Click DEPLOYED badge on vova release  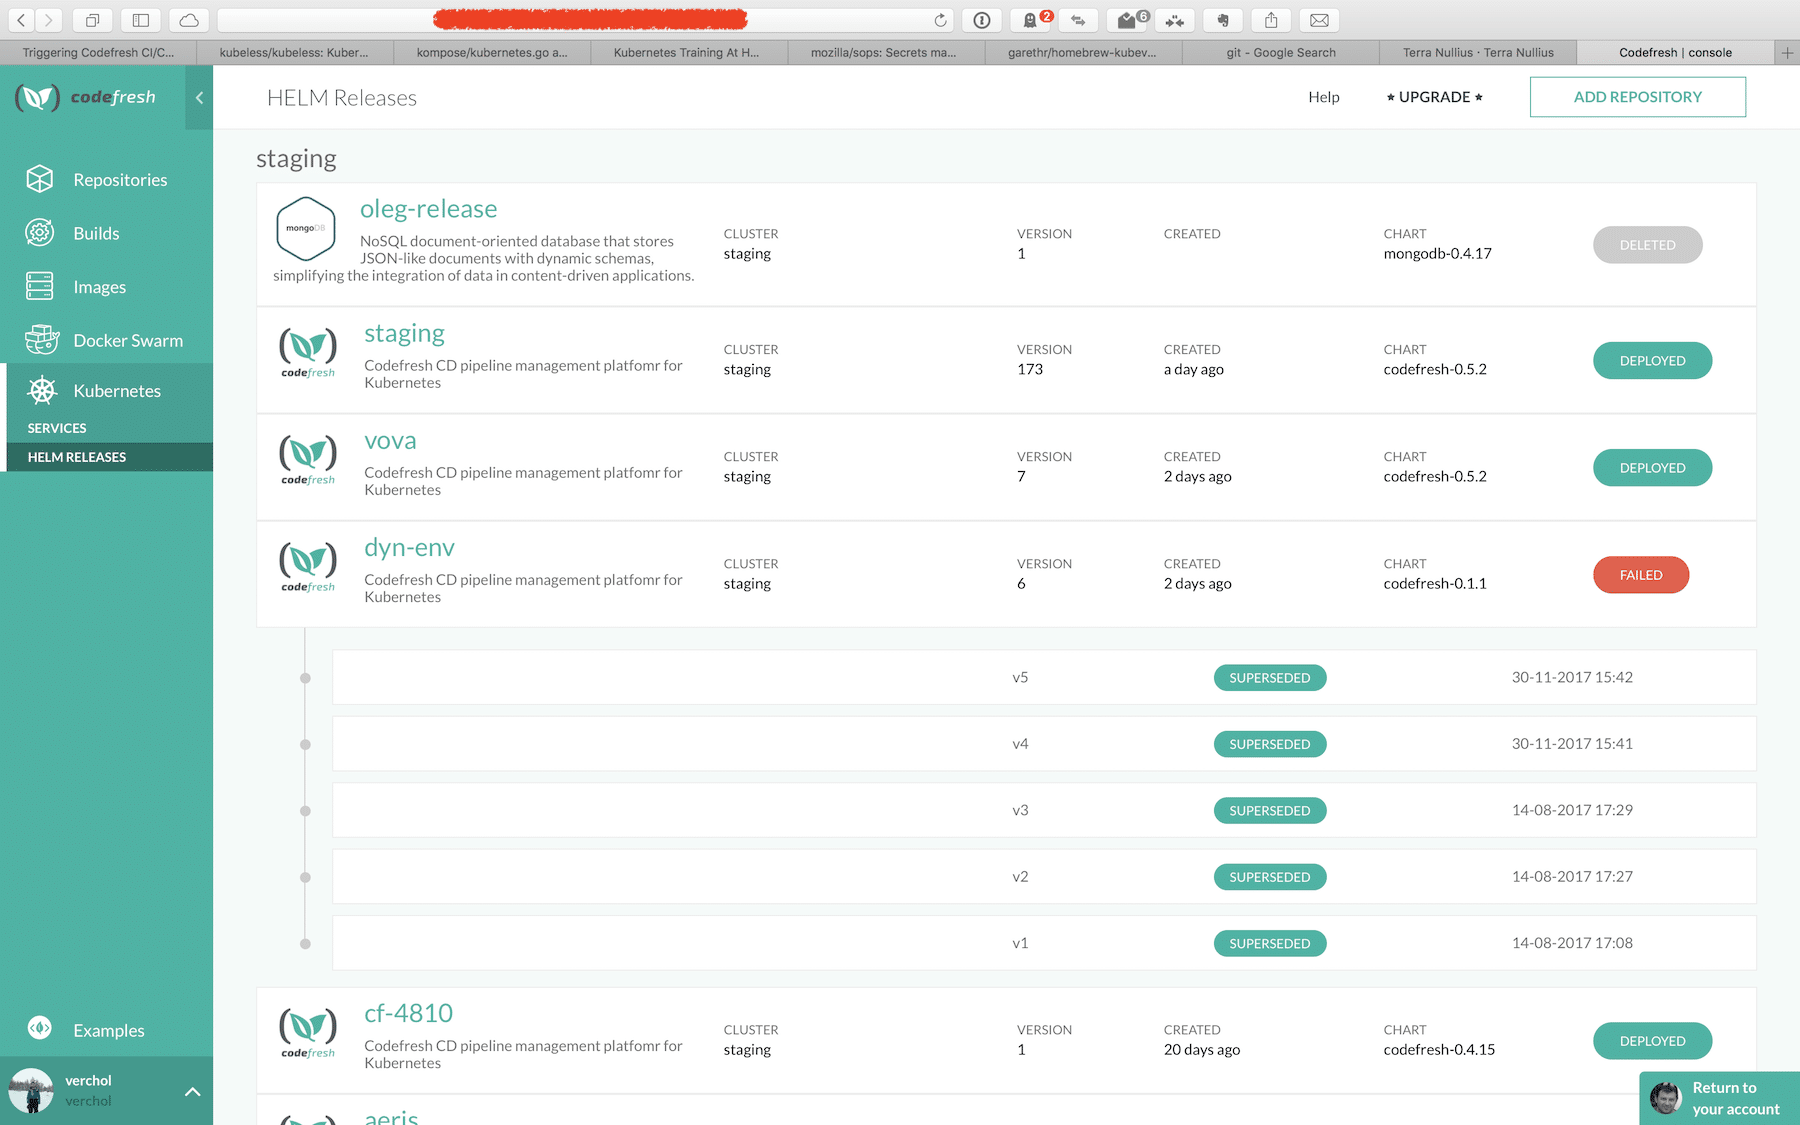click(1652, 468)
